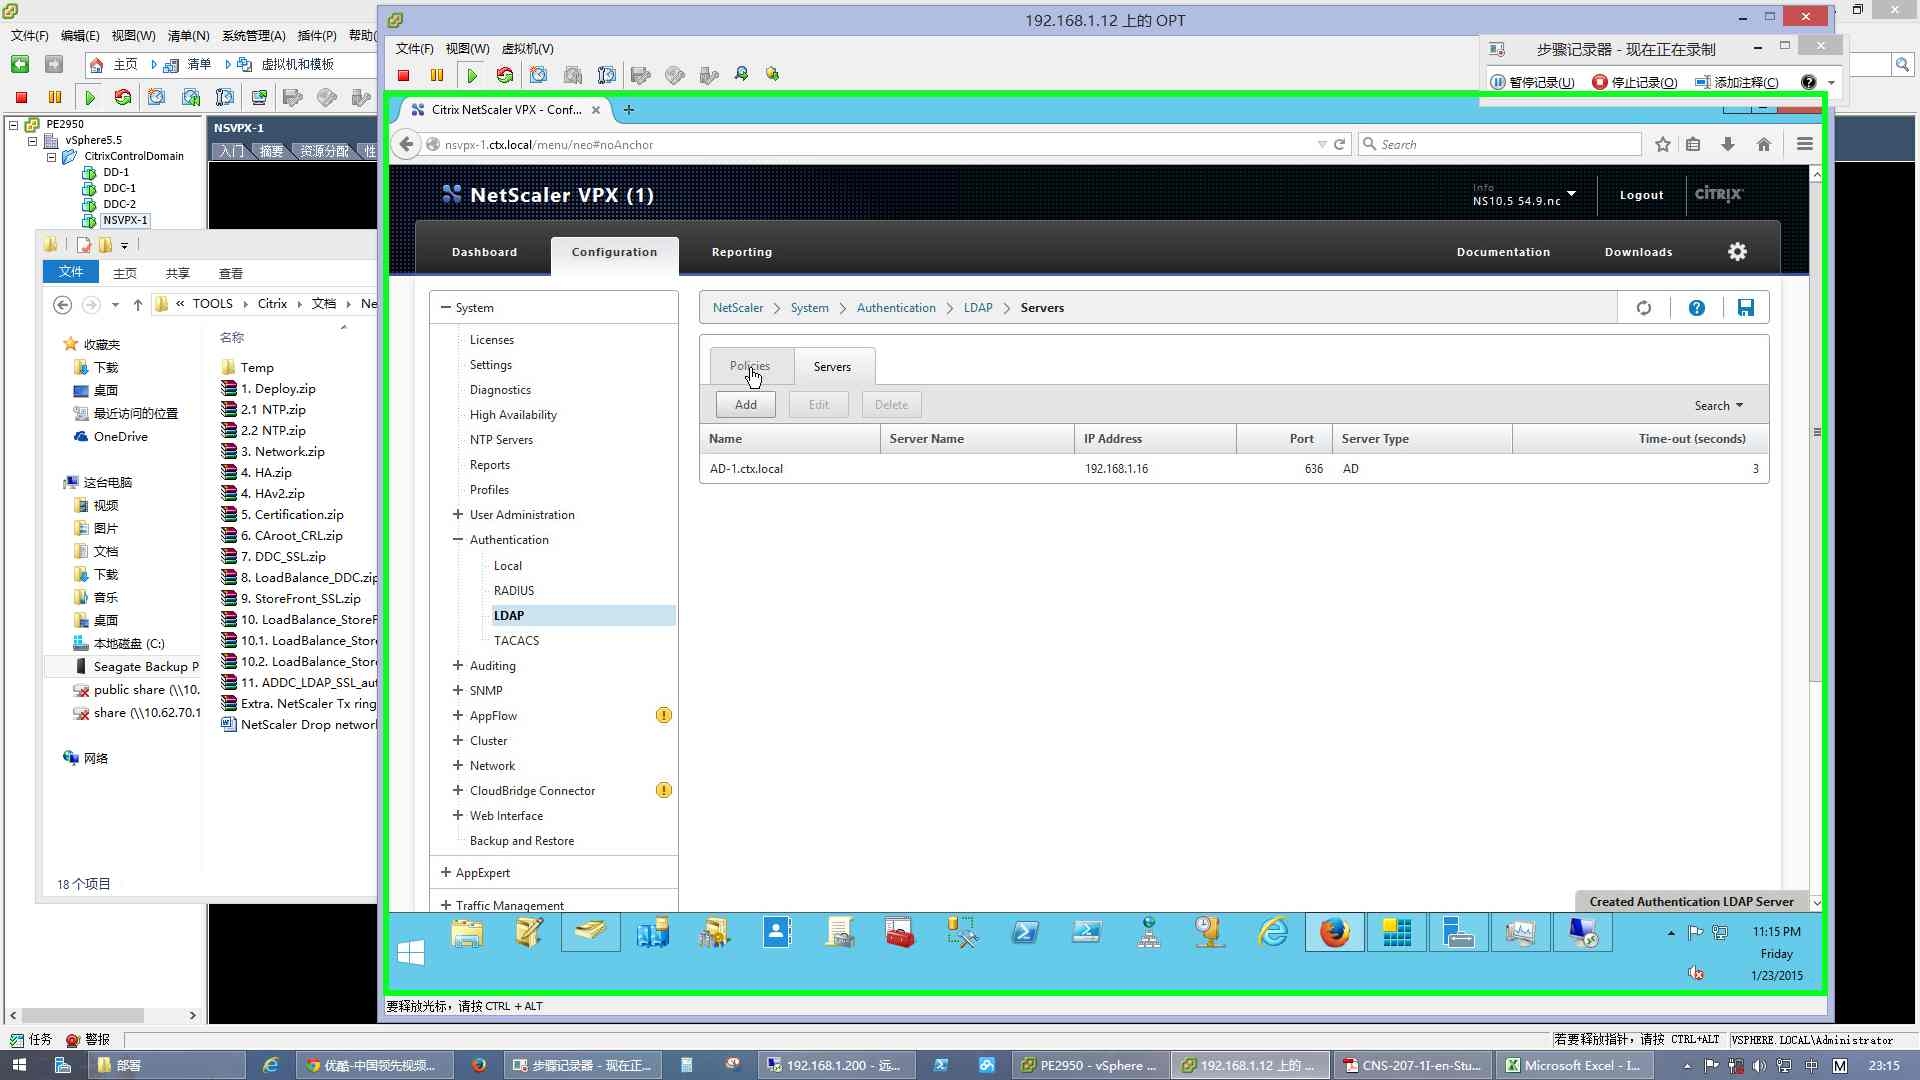Open Firefox bookmarks list icon
This screenshot has width=1920, height=1080.
tap(1693, 144)
